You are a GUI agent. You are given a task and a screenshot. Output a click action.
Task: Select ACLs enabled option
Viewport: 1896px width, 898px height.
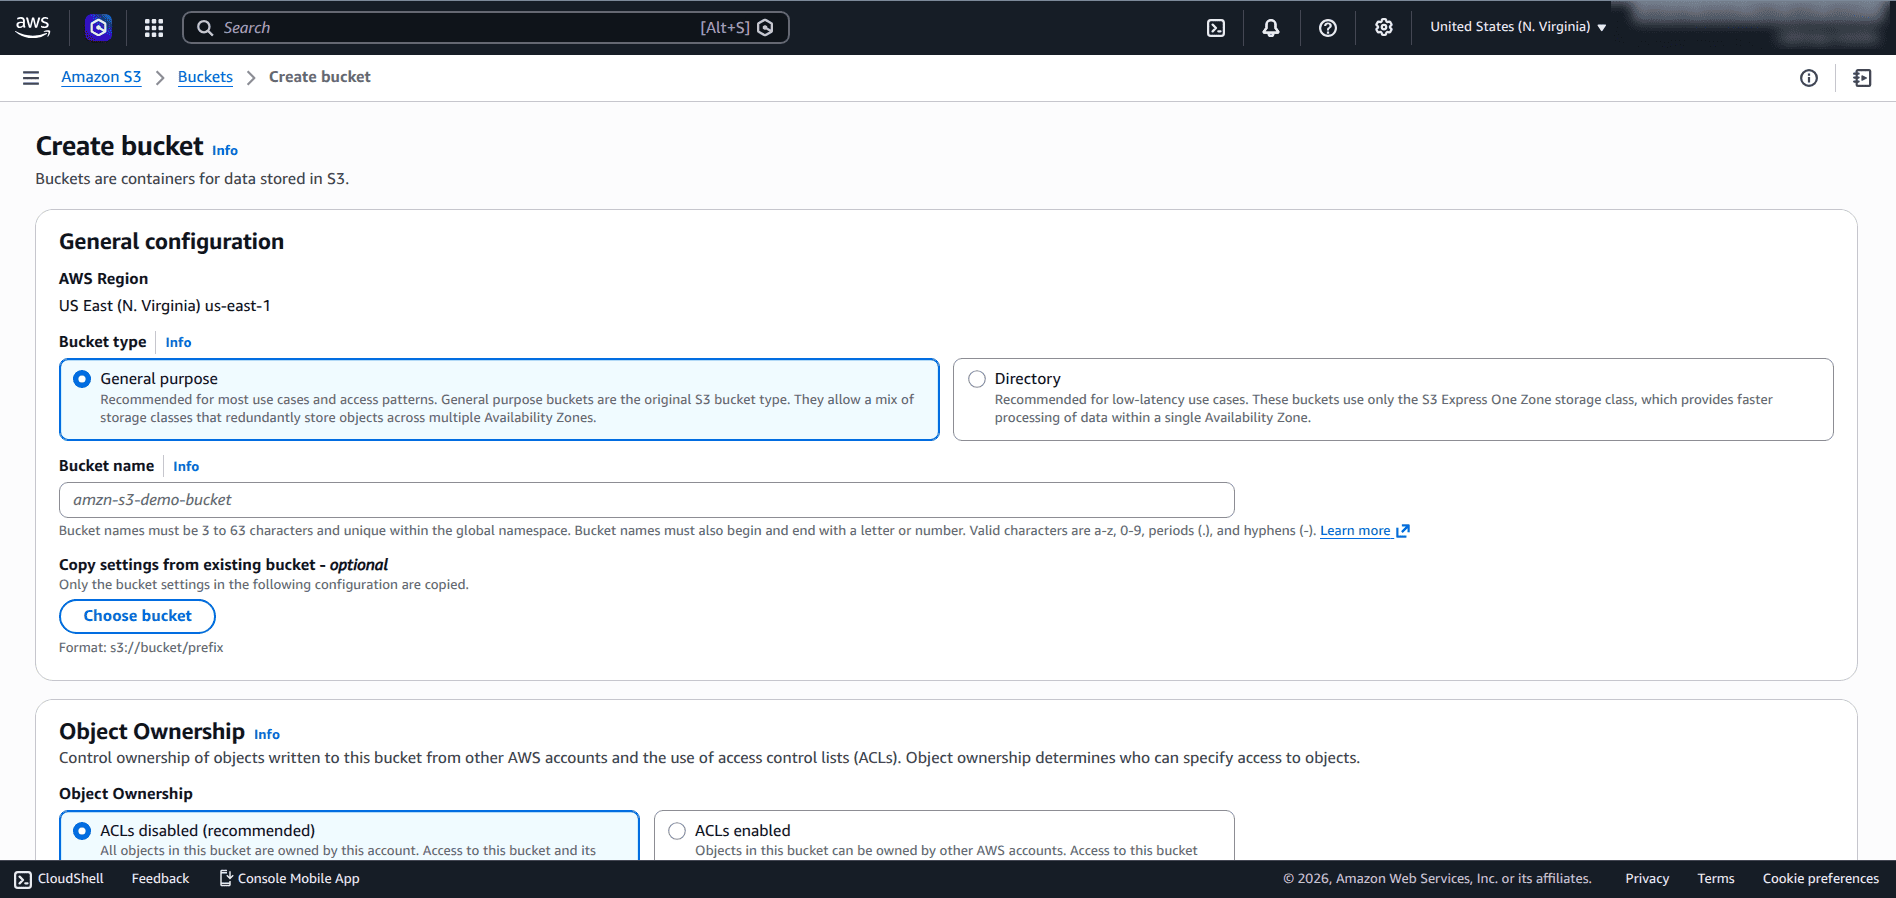tap(944, 836)
